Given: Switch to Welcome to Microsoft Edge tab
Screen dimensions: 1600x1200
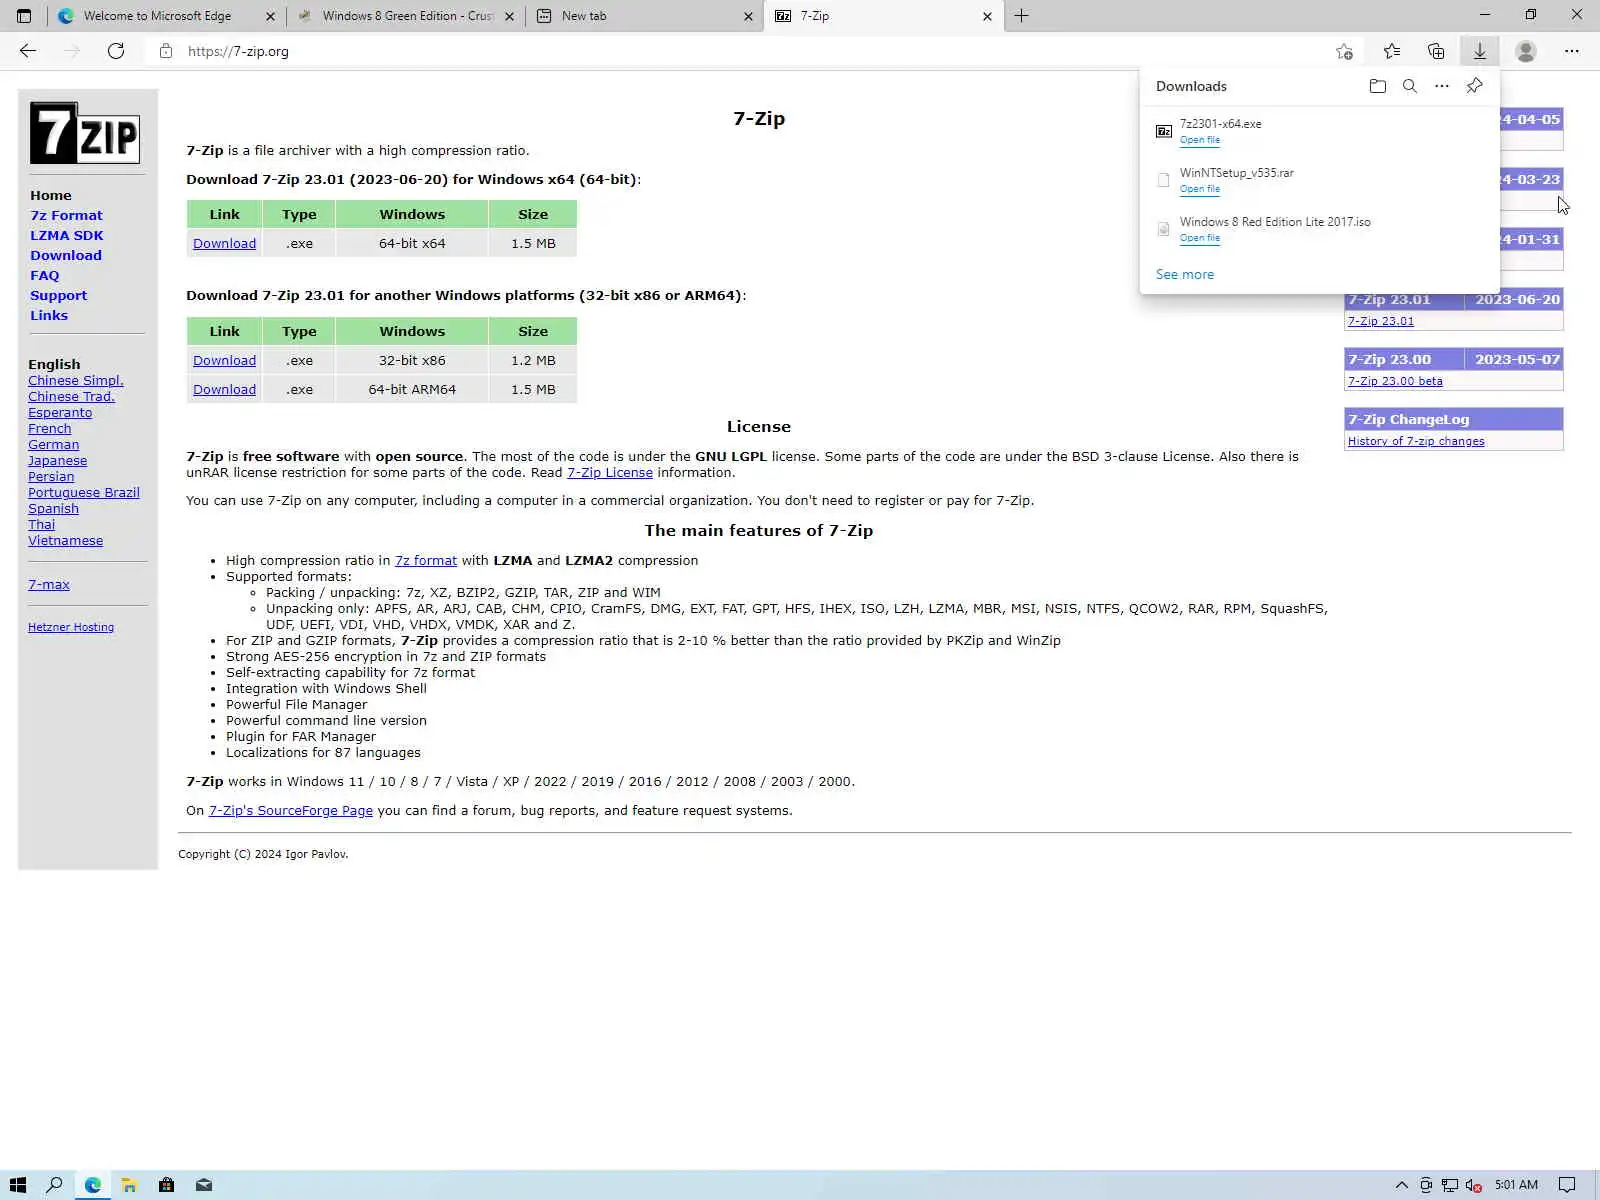Looking at the screenshot, I should tap(165, 16).
